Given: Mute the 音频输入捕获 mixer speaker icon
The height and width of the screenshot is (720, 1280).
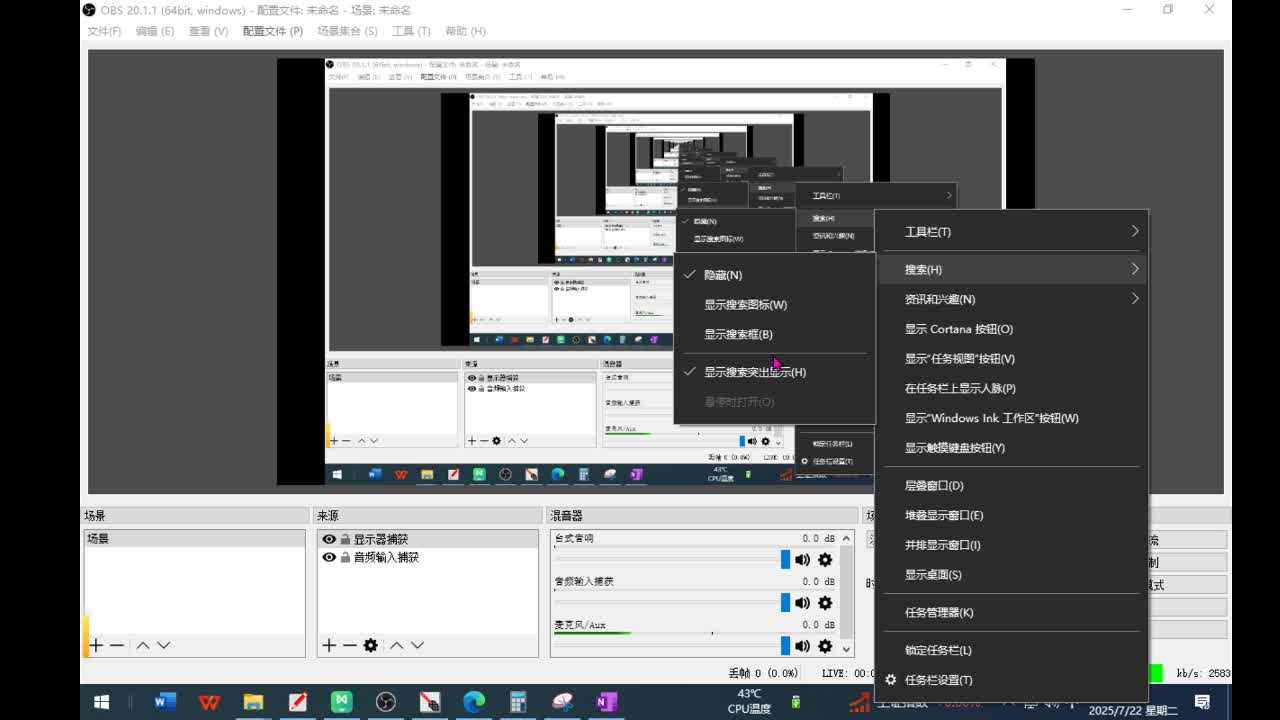Looking at the screenshot, I should coord(802,603).
